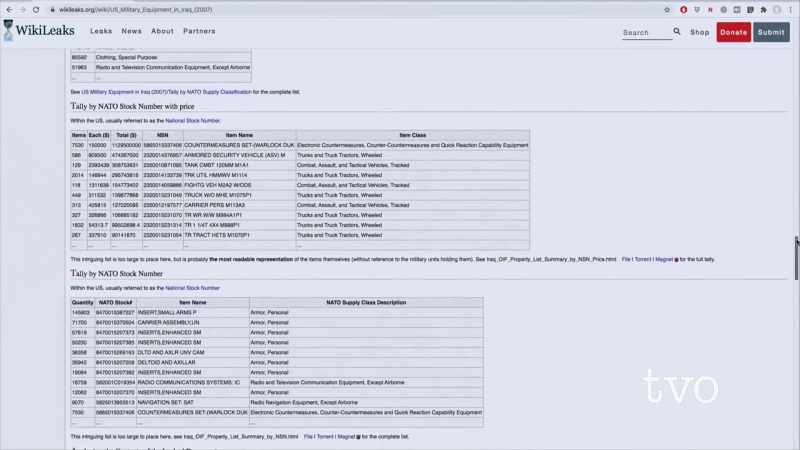Open the Shop link
This screenshot has width=800, height=450.
pyautogui.click(x=700, y=32)
